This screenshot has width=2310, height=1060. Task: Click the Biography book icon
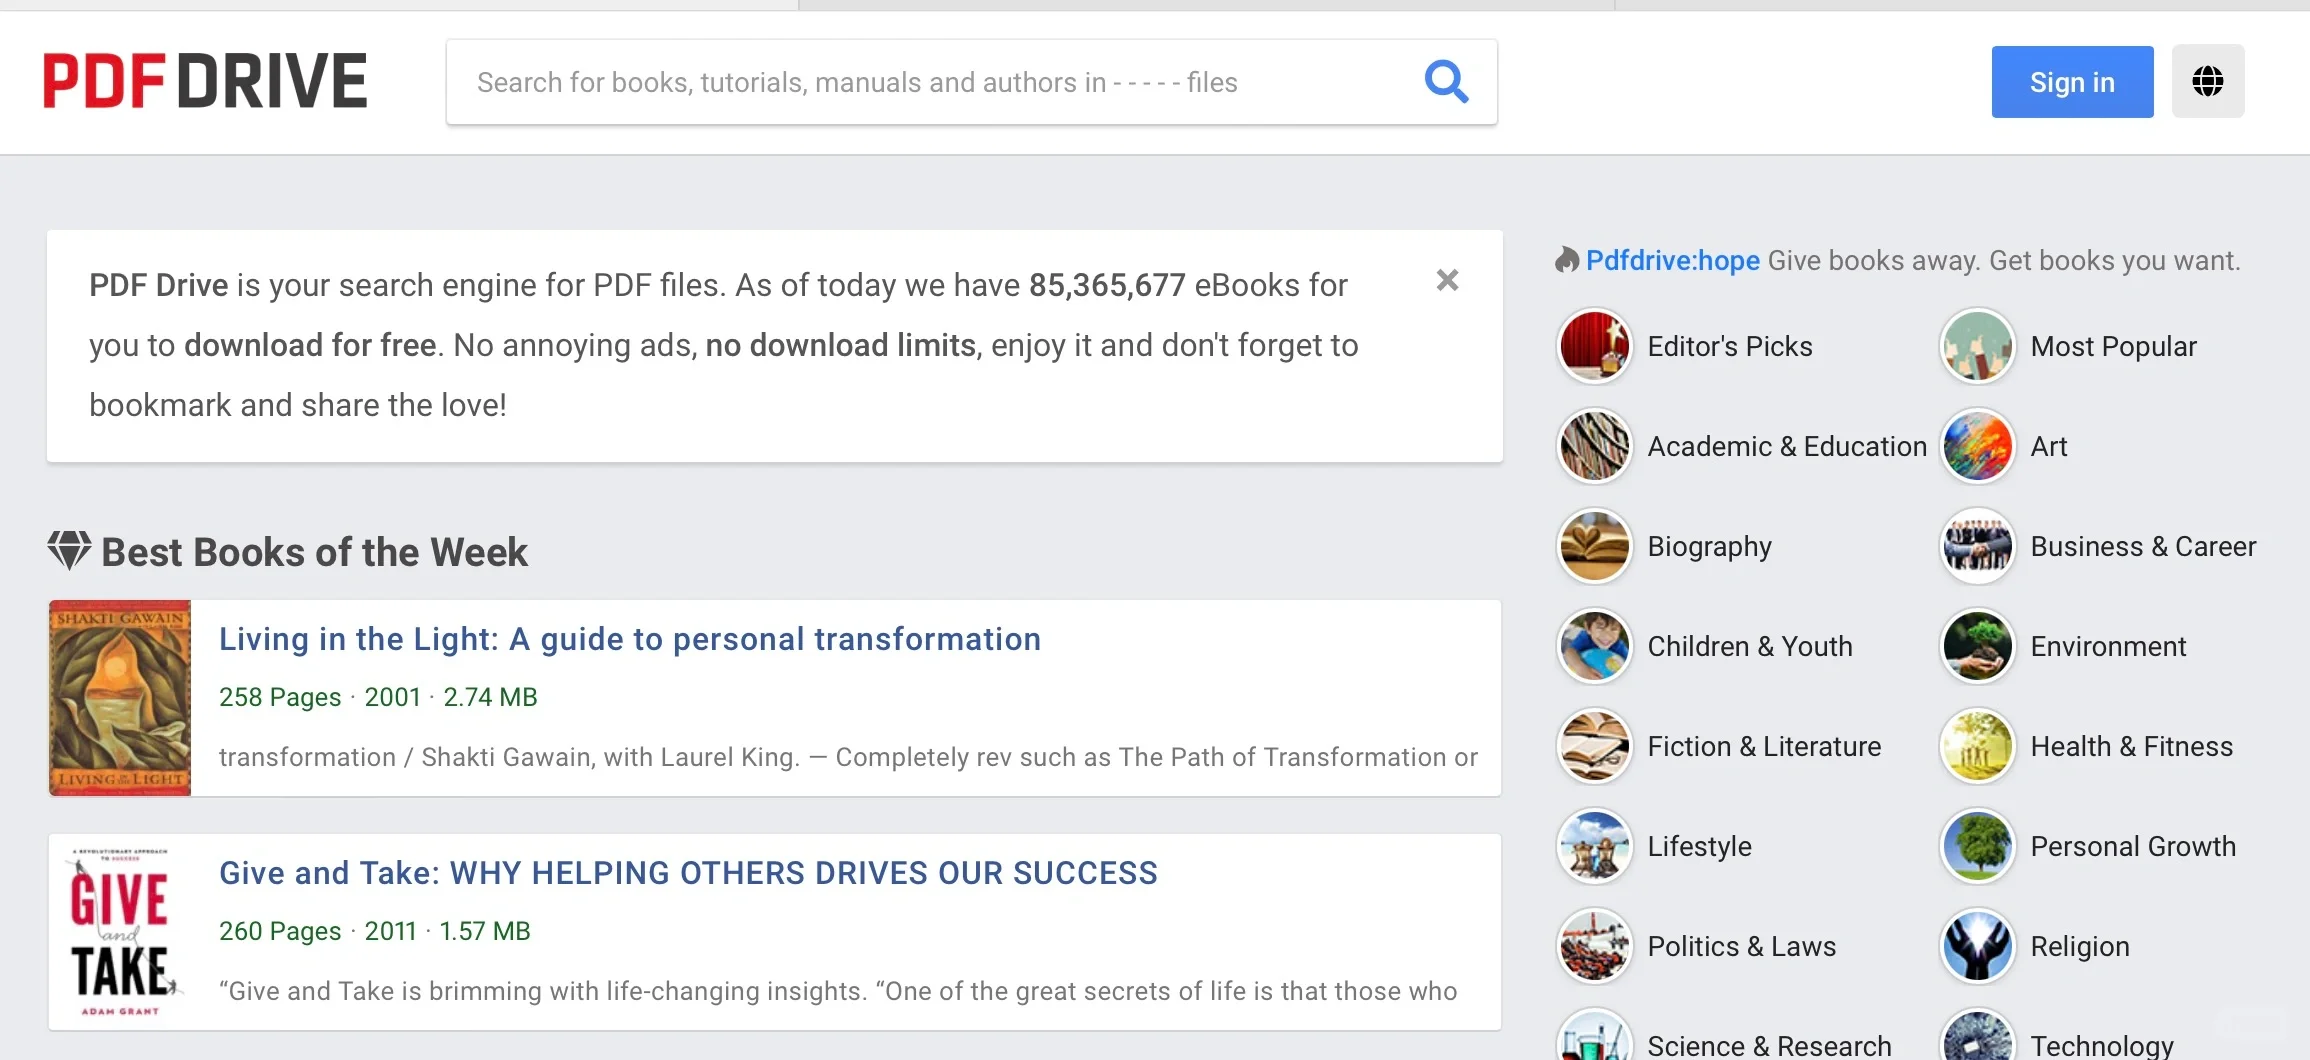1594,546
